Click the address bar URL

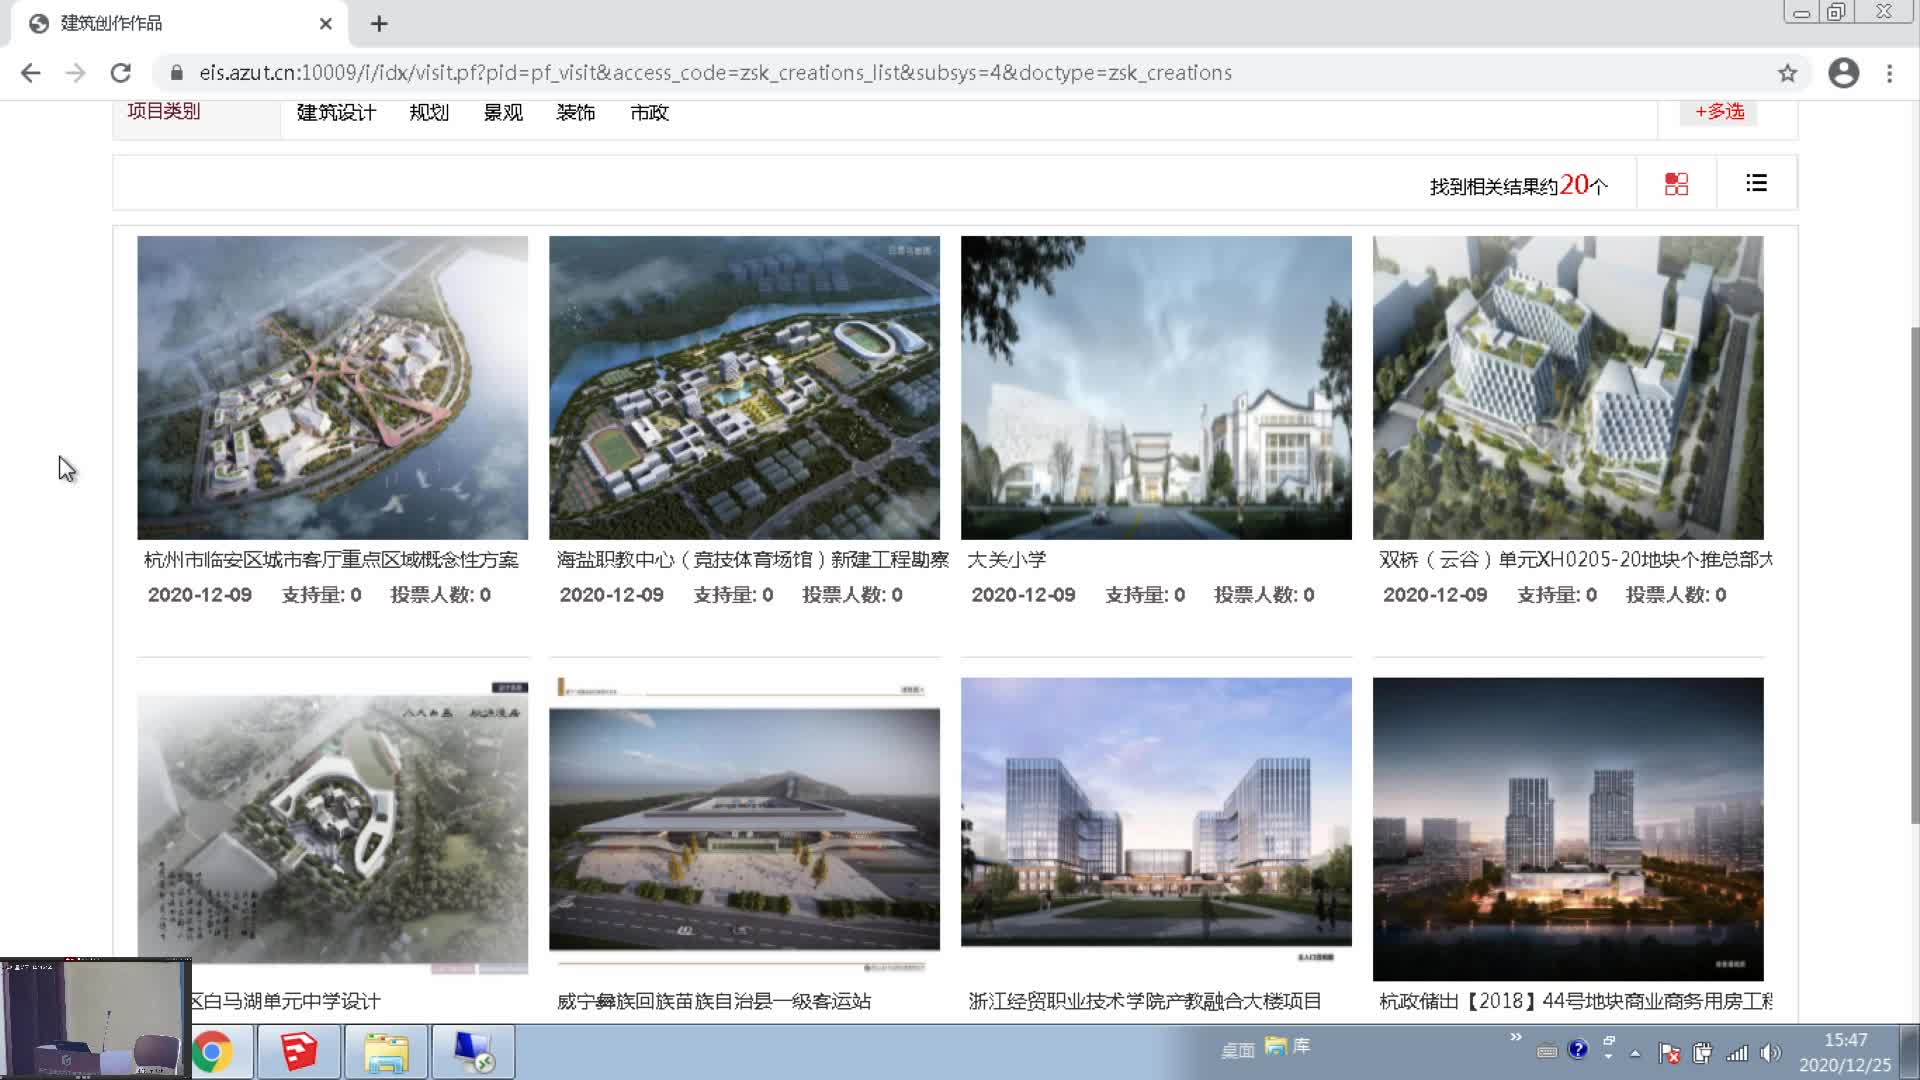click(x=715, y=73)
